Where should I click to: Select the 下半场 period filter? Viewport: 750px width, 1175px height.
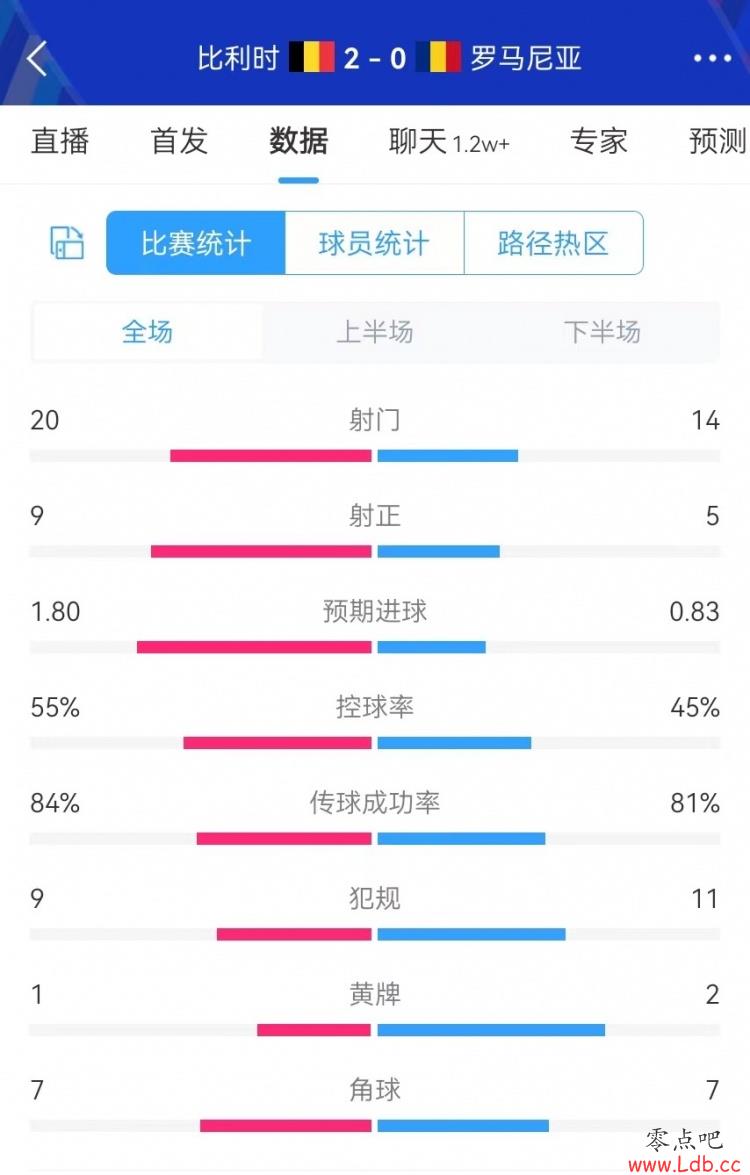pyautogui.click(x=602, y=331)
